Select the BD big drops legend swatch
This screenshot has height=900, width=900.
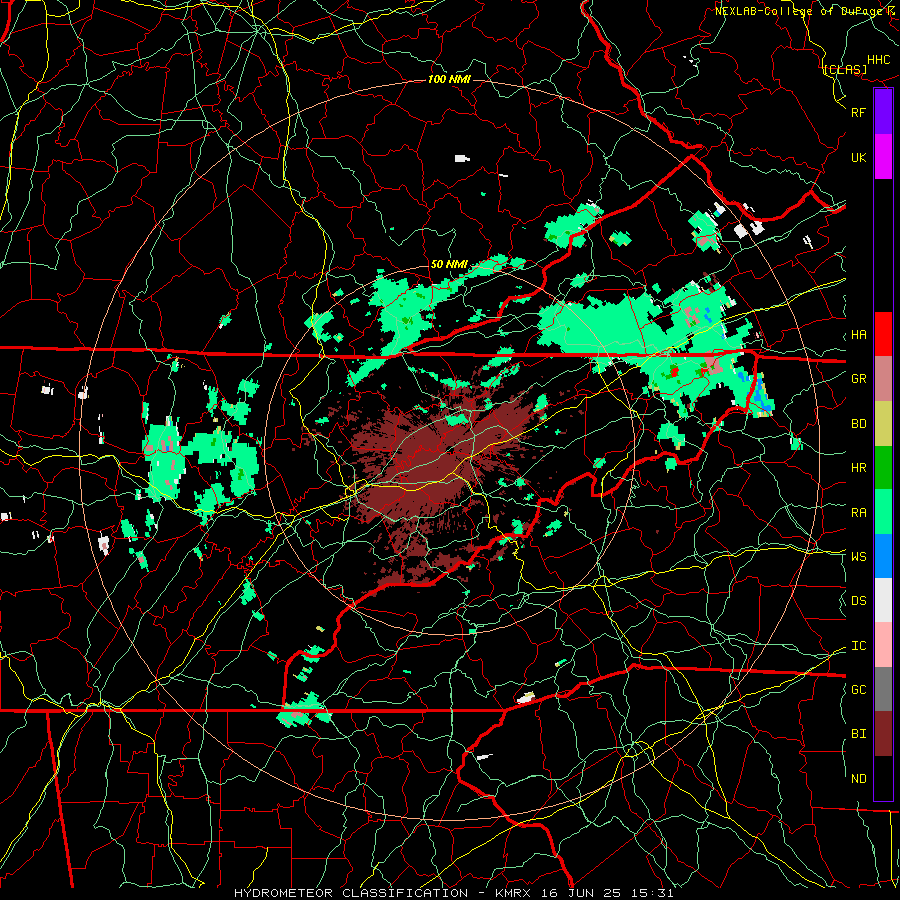[x=883, y=423]
